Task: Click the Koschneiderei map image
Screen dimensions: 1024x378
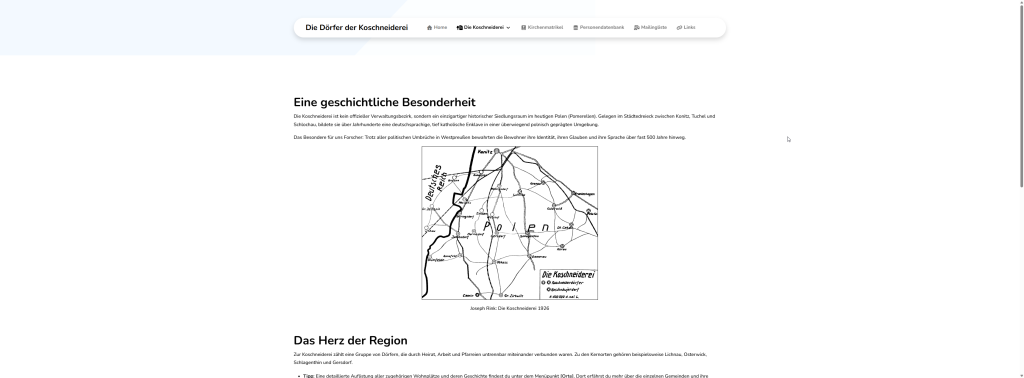Action: tap(509, 223)
